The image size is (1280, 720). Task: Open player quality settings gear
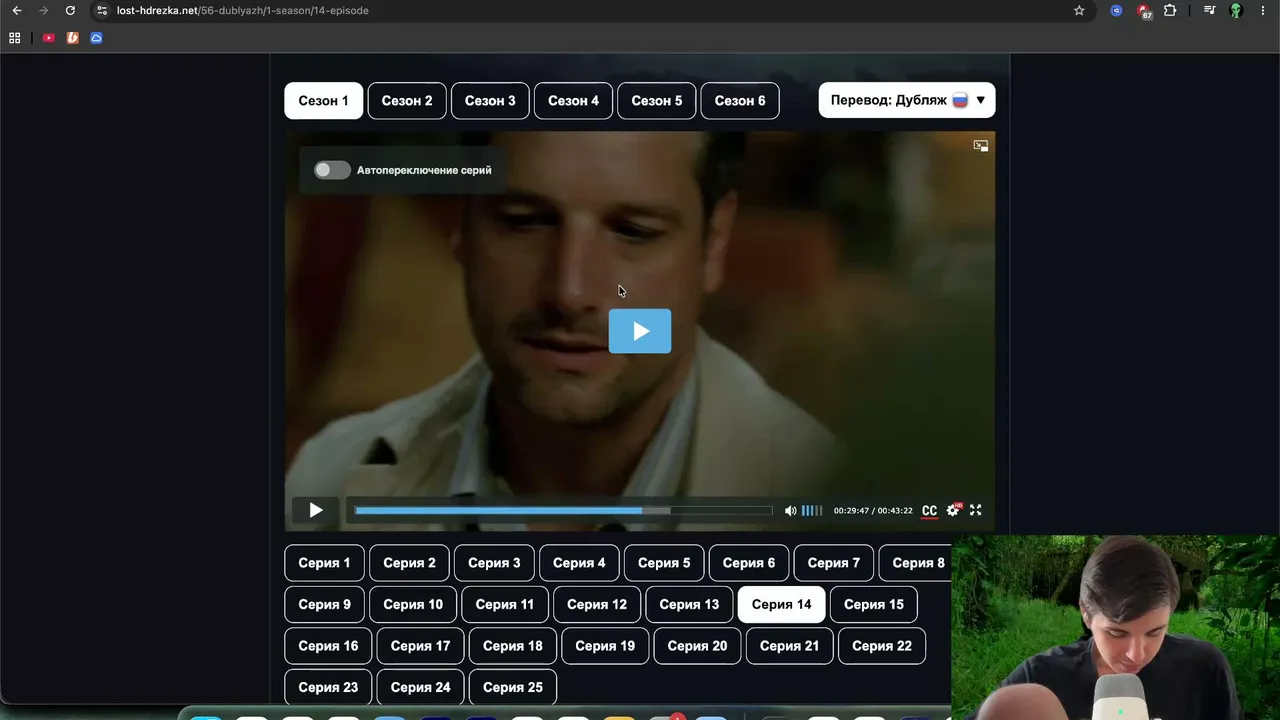(x=953, y=510)
